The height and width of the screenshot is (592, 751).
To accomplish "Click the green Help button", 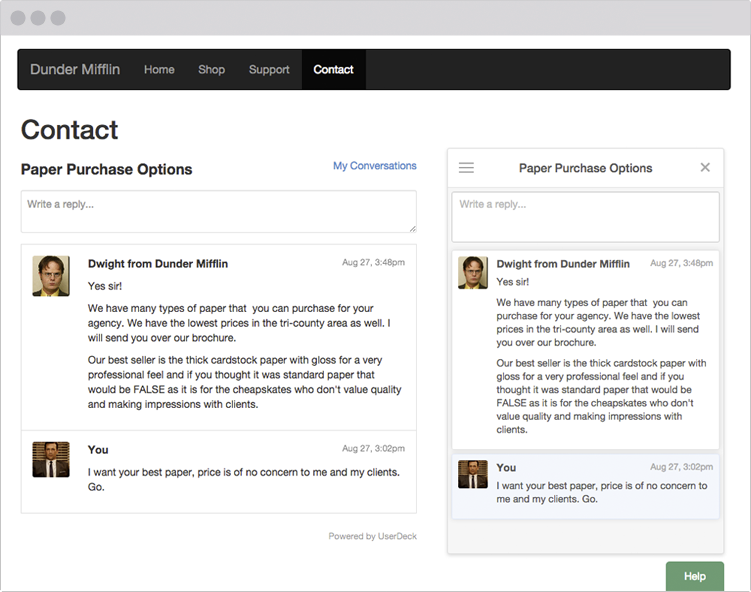I will 694,576.
